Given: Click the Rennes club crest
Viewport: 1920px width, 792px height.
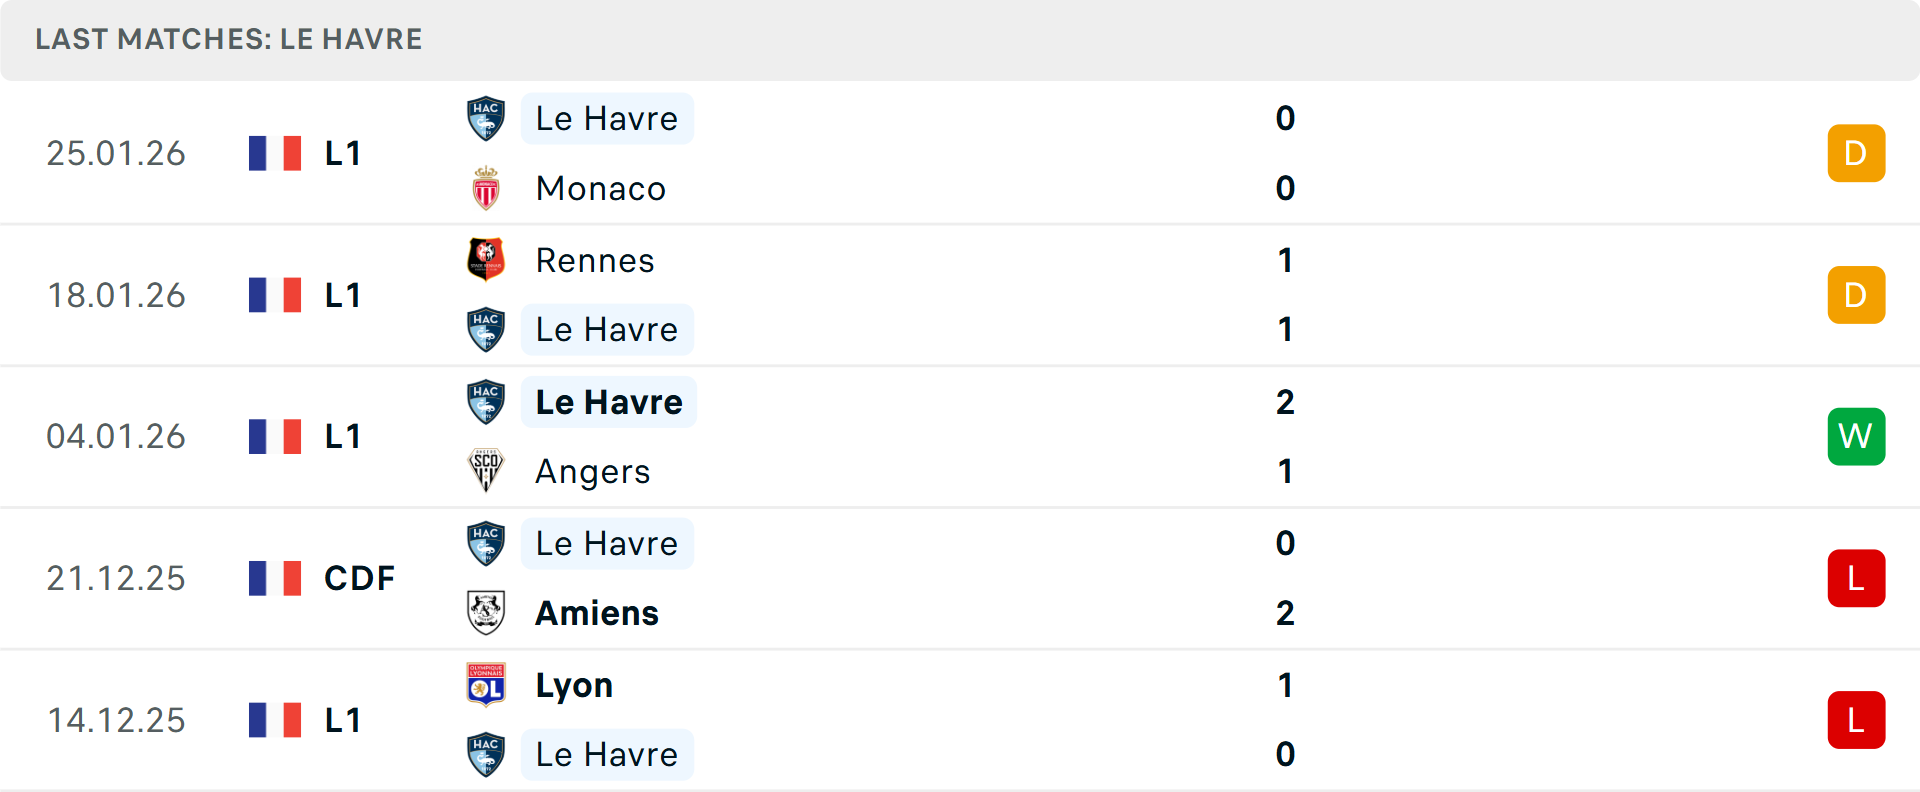Looking at the screenshot, I should [x=486, y=260].
